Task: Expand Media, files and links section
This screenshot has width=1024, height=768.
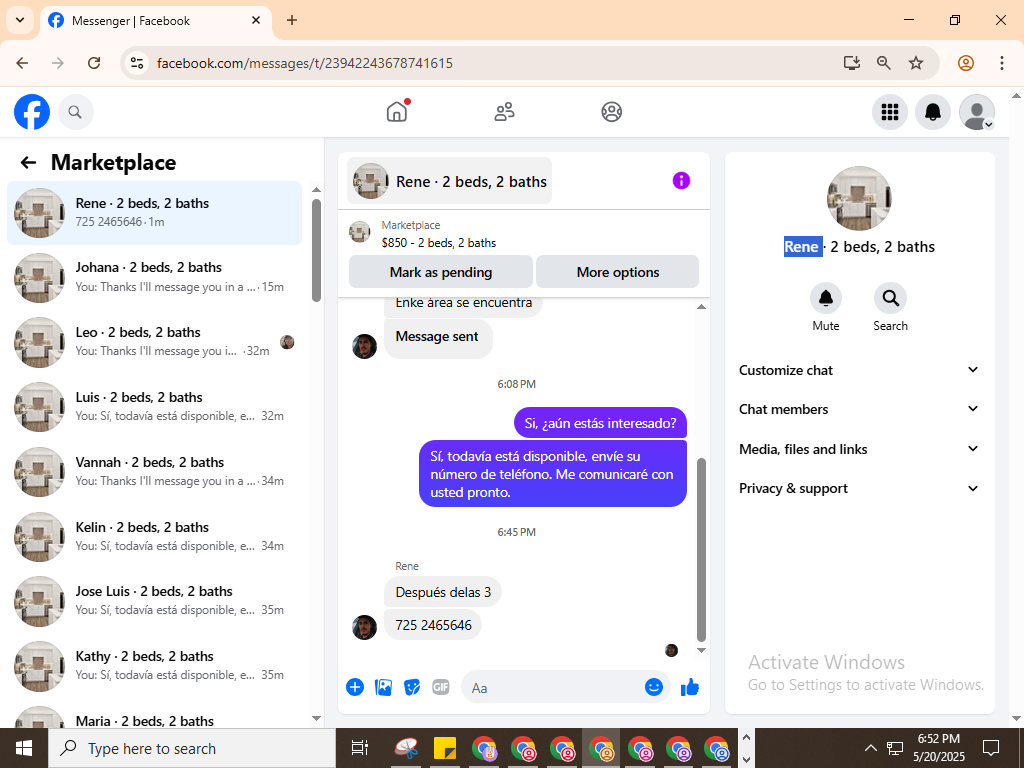Action: point(859,449)
